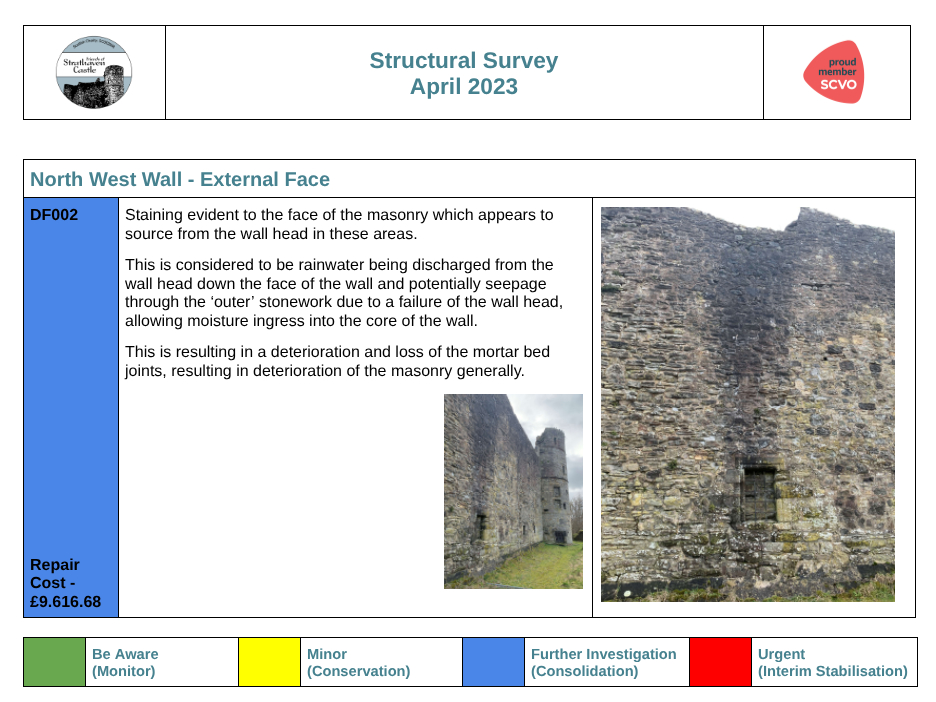The height and width of the screenshot is (702, 936).
Task: Click the paragraph starting 'Staining evident'
Action: (x=338, y=224)
